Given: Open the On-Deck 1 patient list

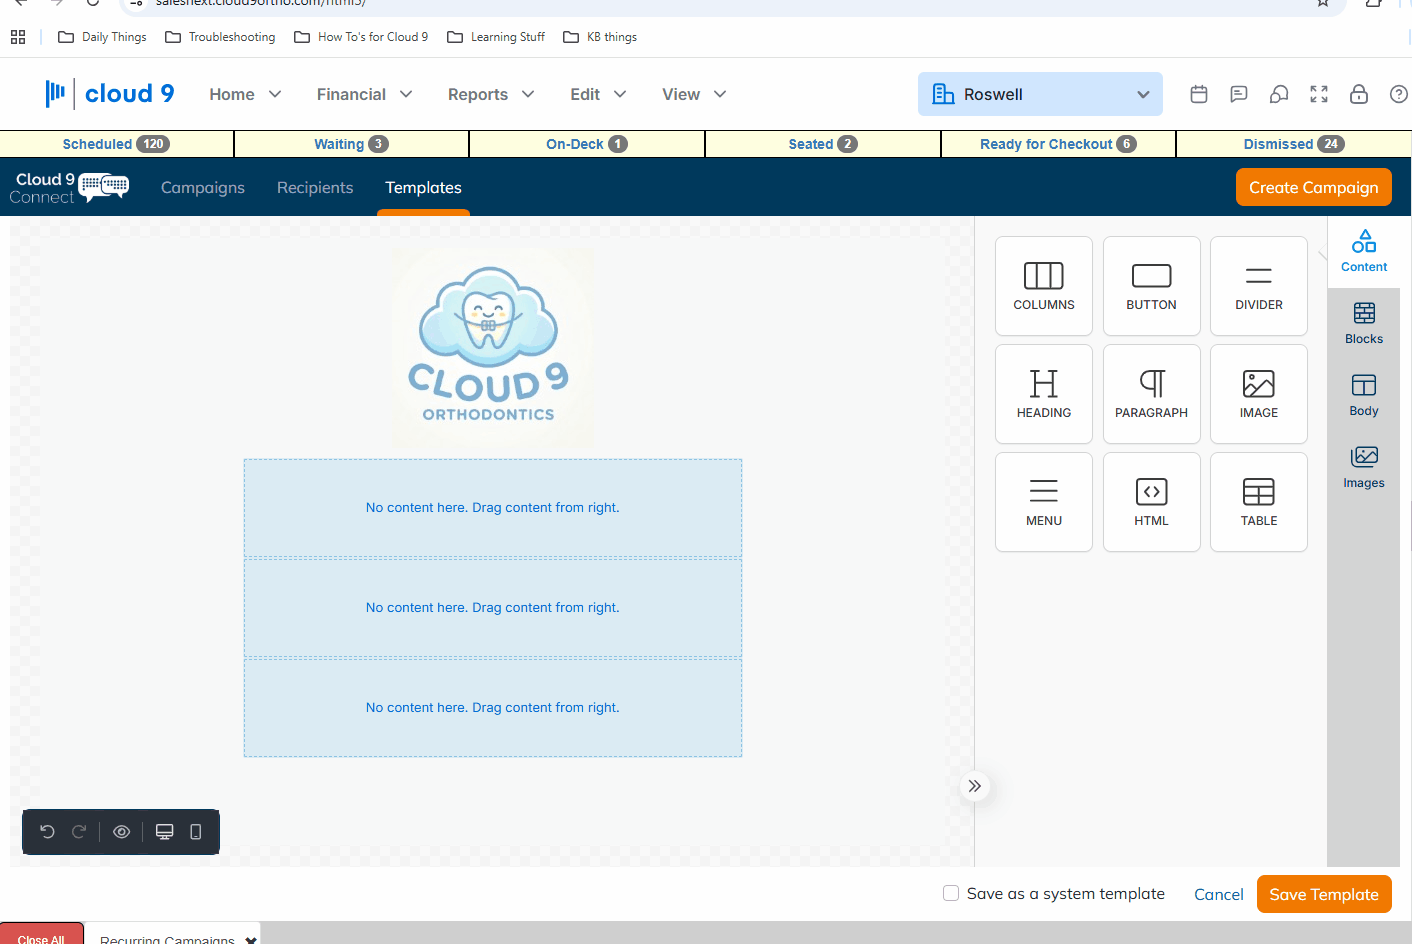Looking at the screenshot, I should pyautogui.click(x=587, y=144).
